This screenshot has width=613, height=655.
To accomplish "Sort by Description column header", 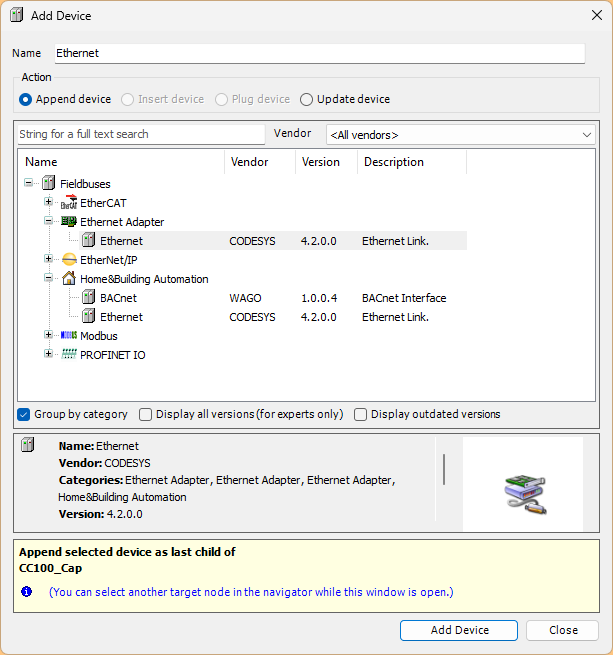I will pyautogui.click(x=412, y=162).
